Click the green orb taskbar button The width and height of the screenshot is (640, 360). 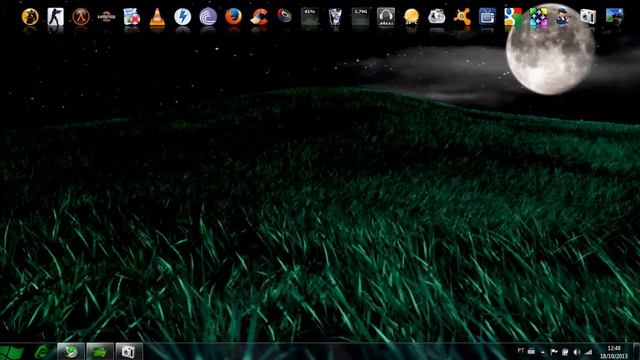click(71, 352)
